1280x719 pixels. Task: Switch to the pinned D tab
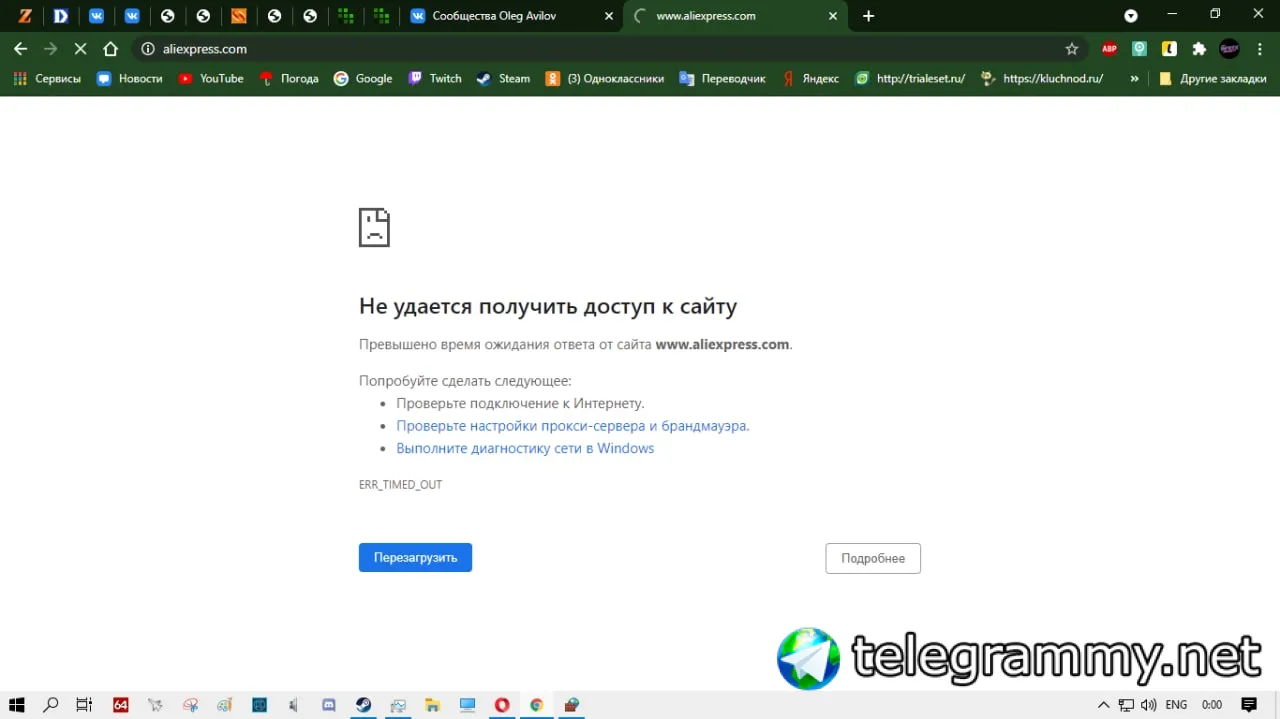(61, 16)
